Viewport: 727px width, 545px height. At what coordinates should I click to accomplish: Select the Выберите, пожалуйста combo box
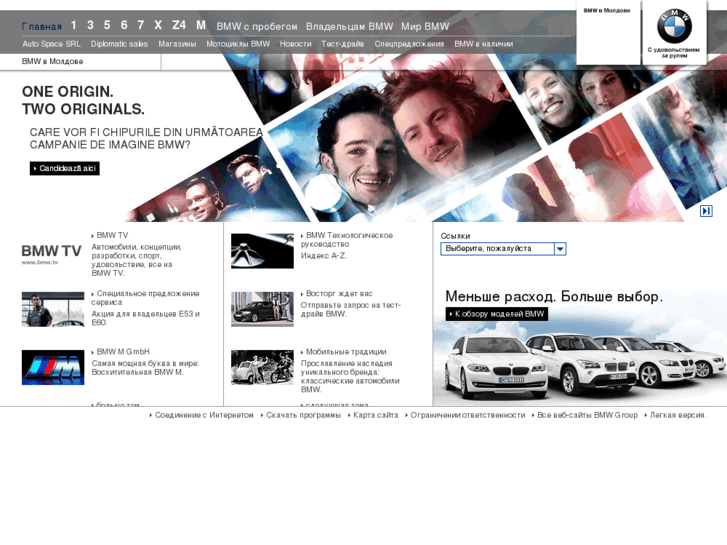coord(503,249)
